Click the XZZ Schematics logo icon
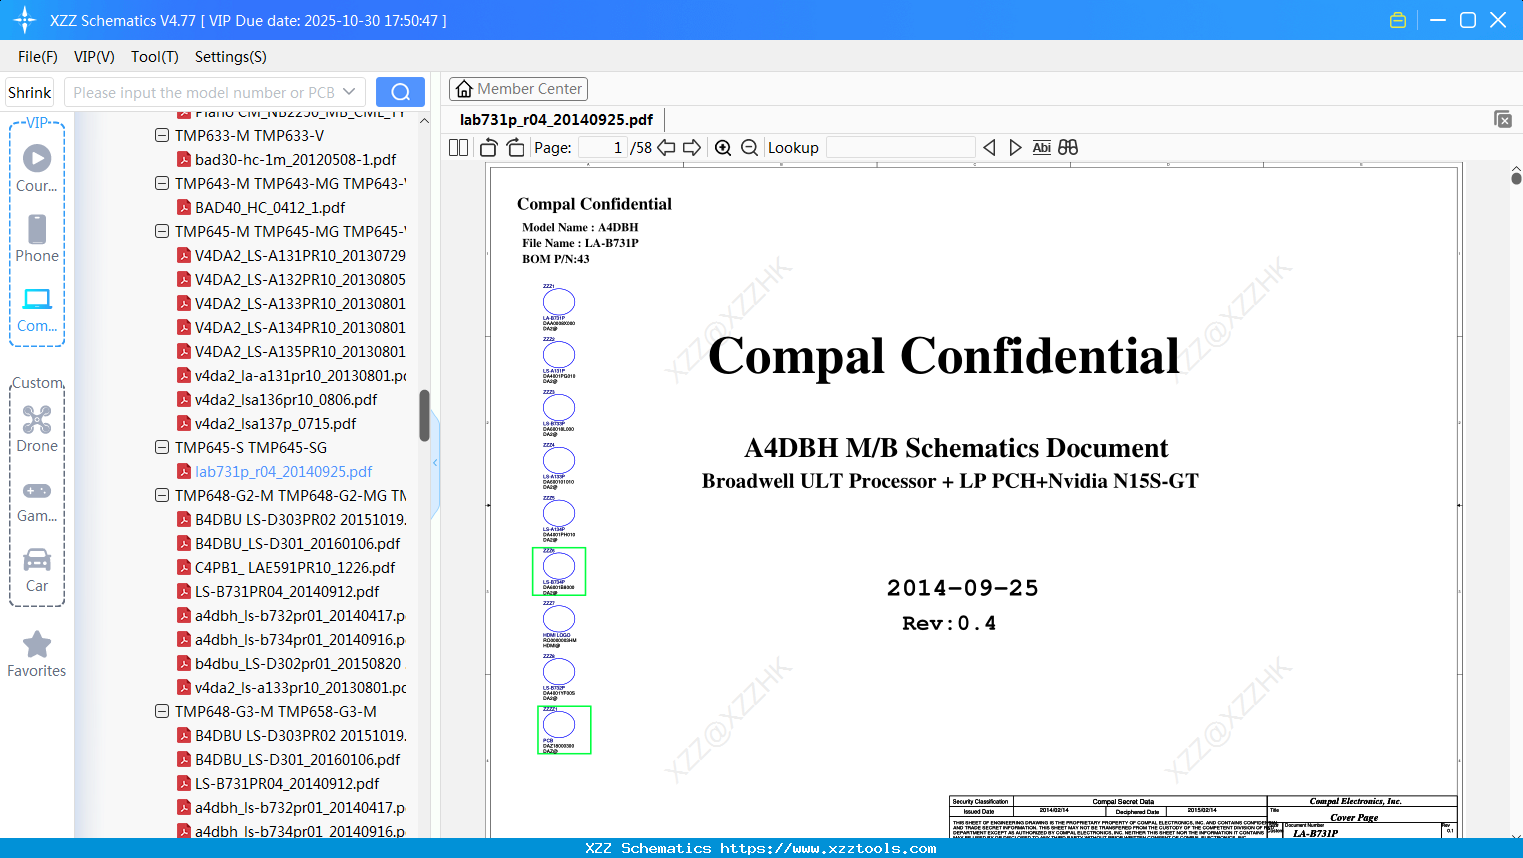The width and height of the screenshot is (1523, 858). tap(25, 20)
